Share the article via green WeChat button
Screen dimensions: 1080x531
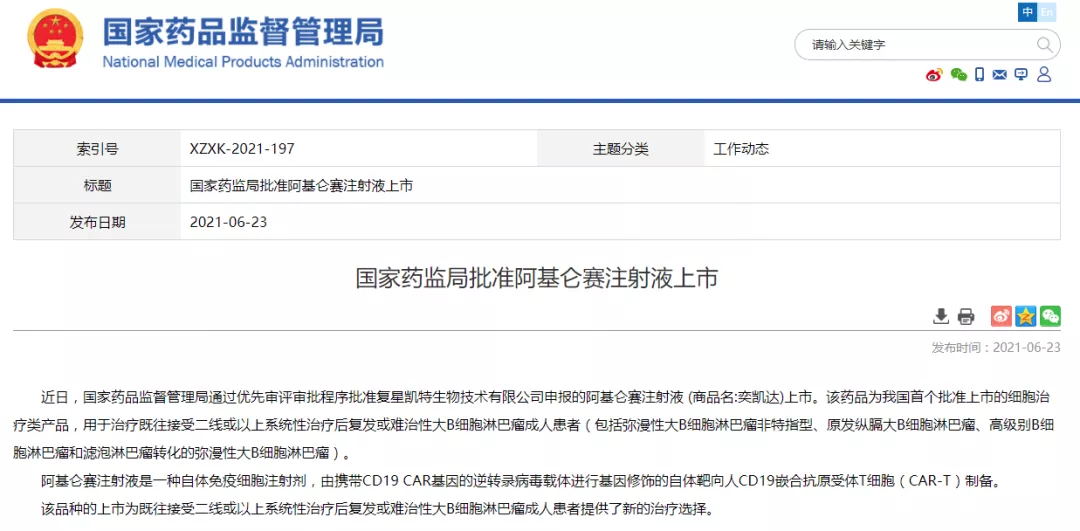click(x=1050, y=316)
